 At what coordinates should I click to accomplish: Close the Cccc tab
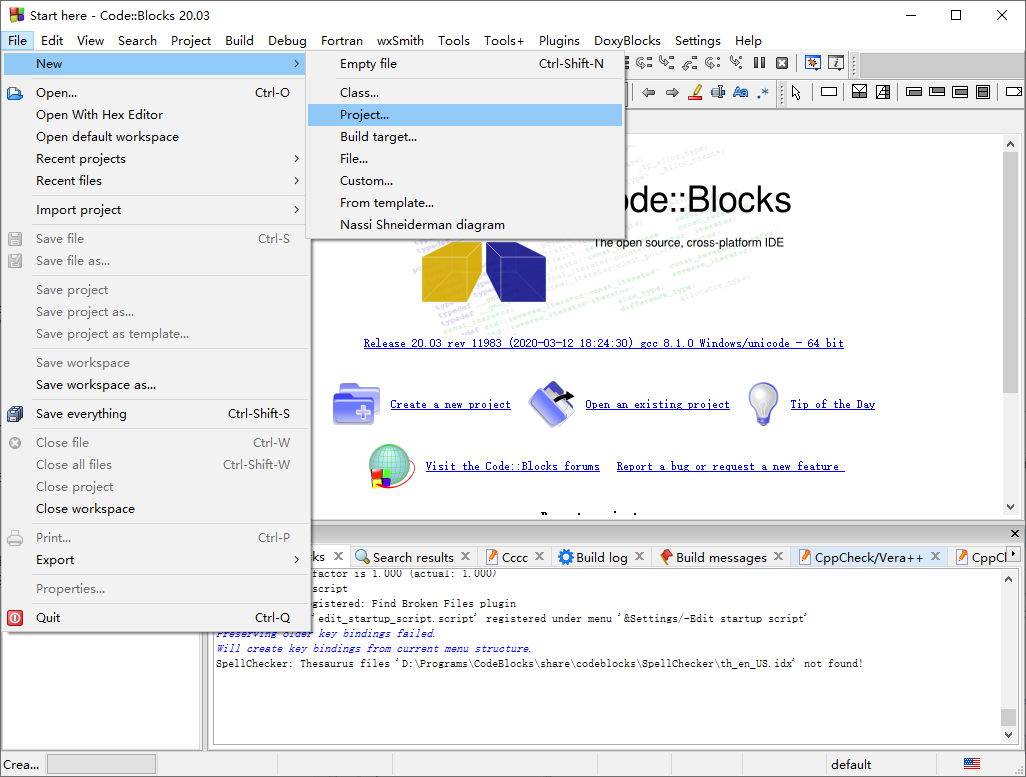tap(539, 556)
